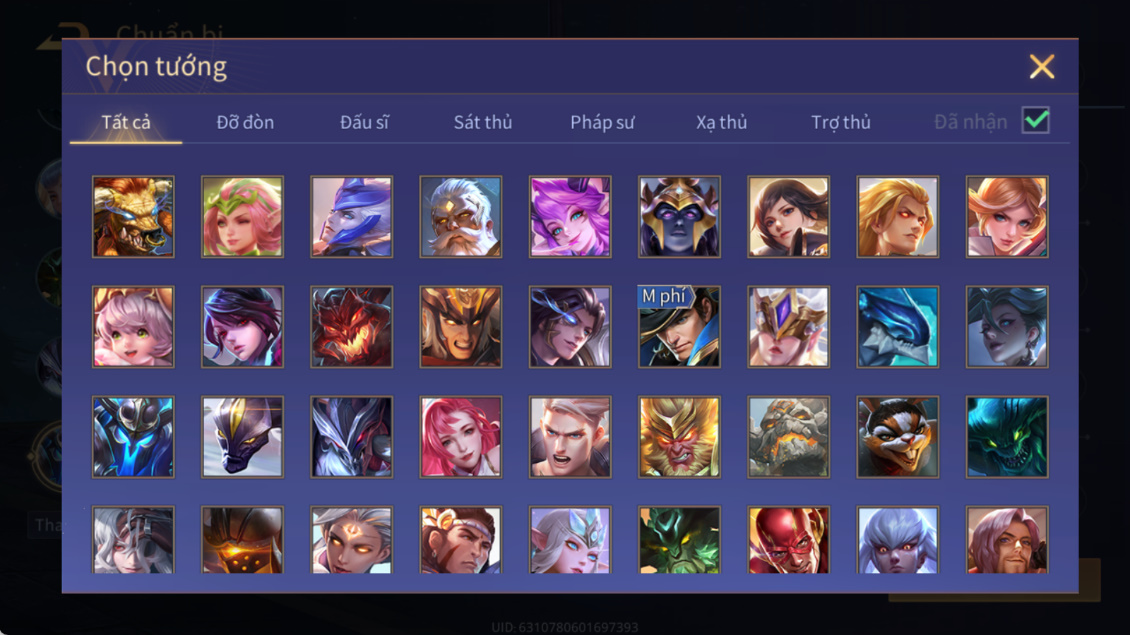Choose the golden monkey king hero
The image size is (1130, 635).
[679, 437]
